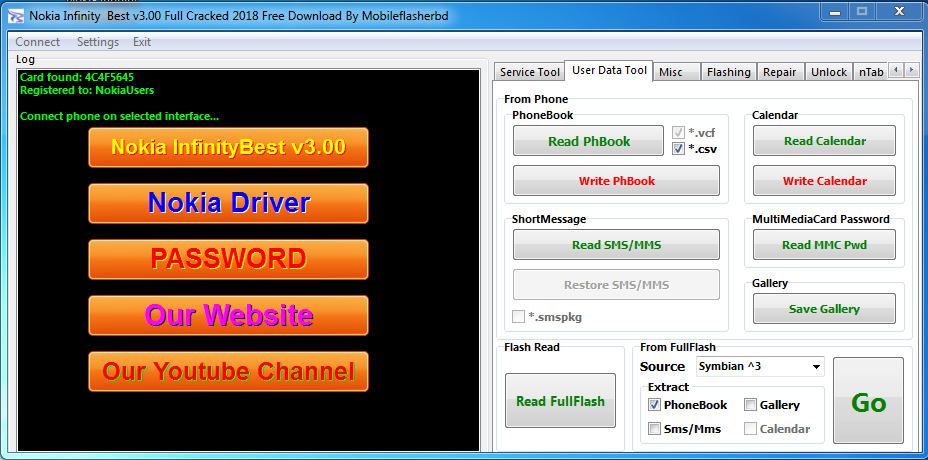Enable the Gallery extract checkbox
Viewport: 928px width, 460px height.
(x=750, y=405)
